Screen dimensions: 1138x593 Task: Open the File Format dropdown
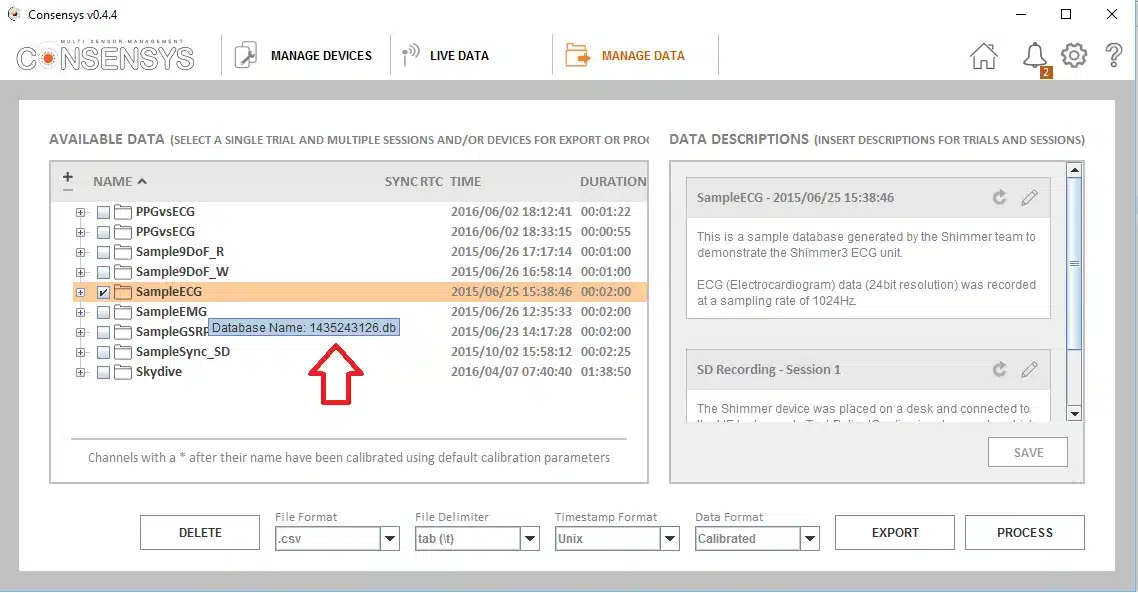pyautogui.click(x=390, y=539)
